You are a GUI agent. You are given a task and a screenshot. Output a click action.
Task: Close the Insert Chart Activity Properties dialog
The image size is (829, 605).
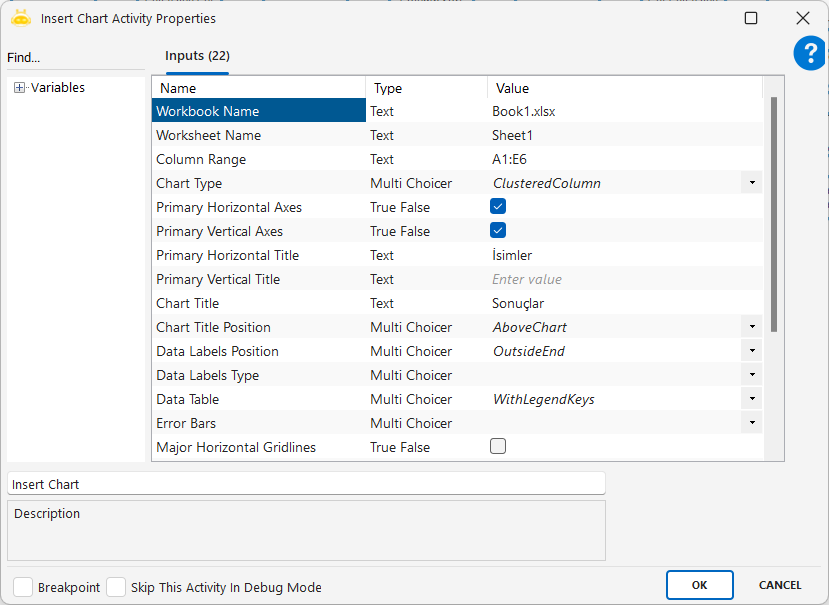pos(802,18)
